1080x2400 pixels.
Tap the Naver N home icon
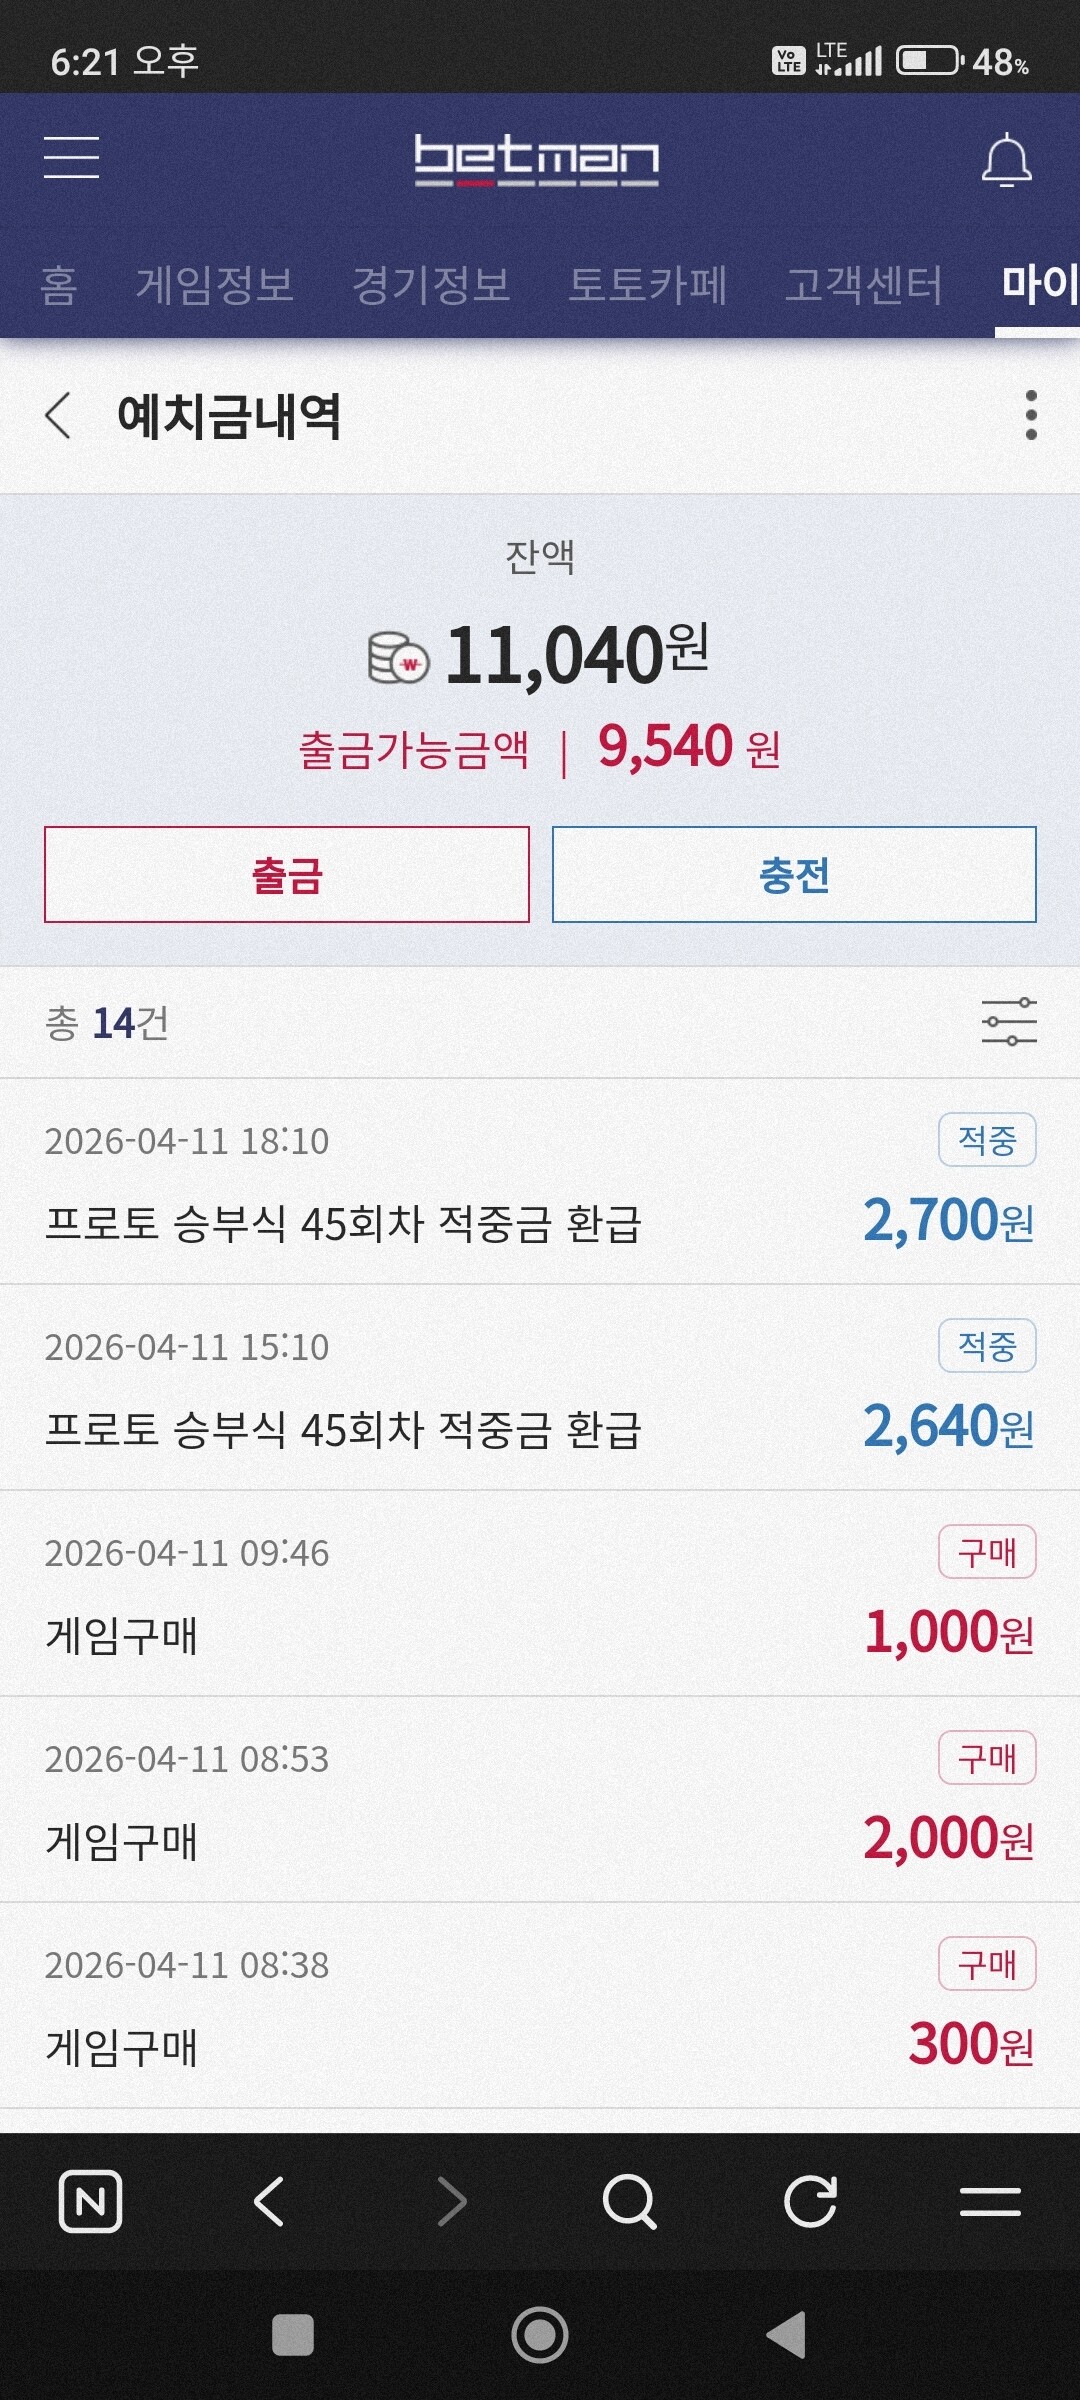tap(91, 2201)
